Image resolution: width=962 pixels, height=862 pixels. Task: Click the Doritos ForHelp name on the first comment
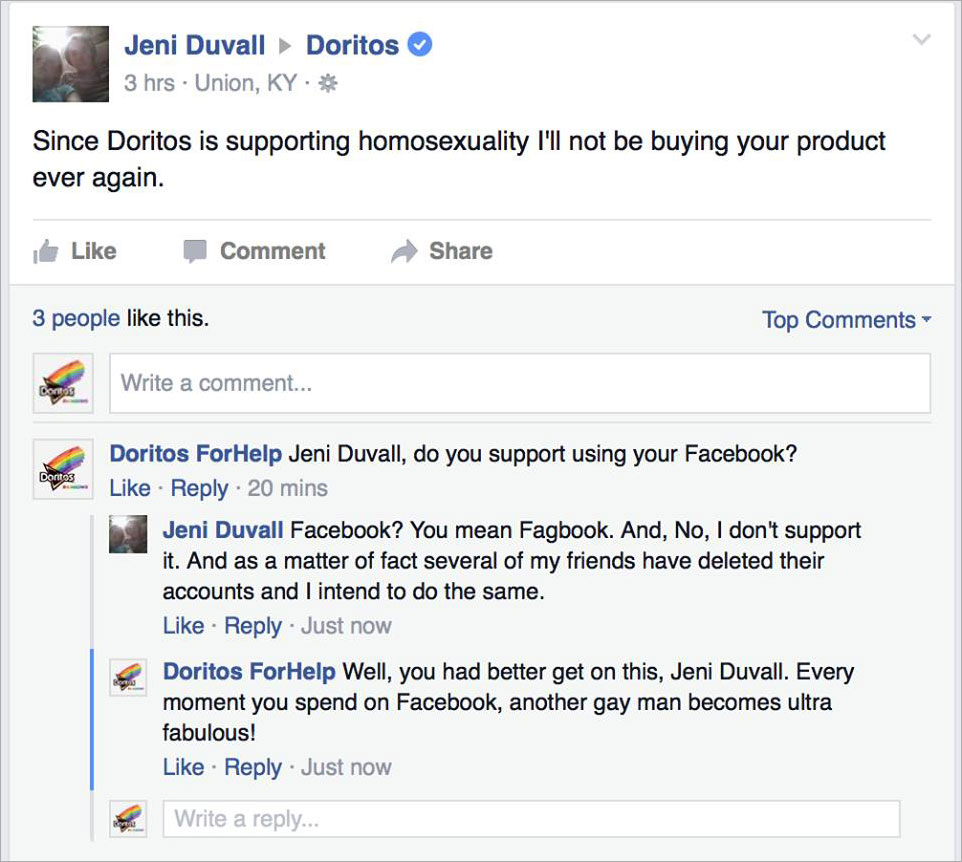coord(196,454)
